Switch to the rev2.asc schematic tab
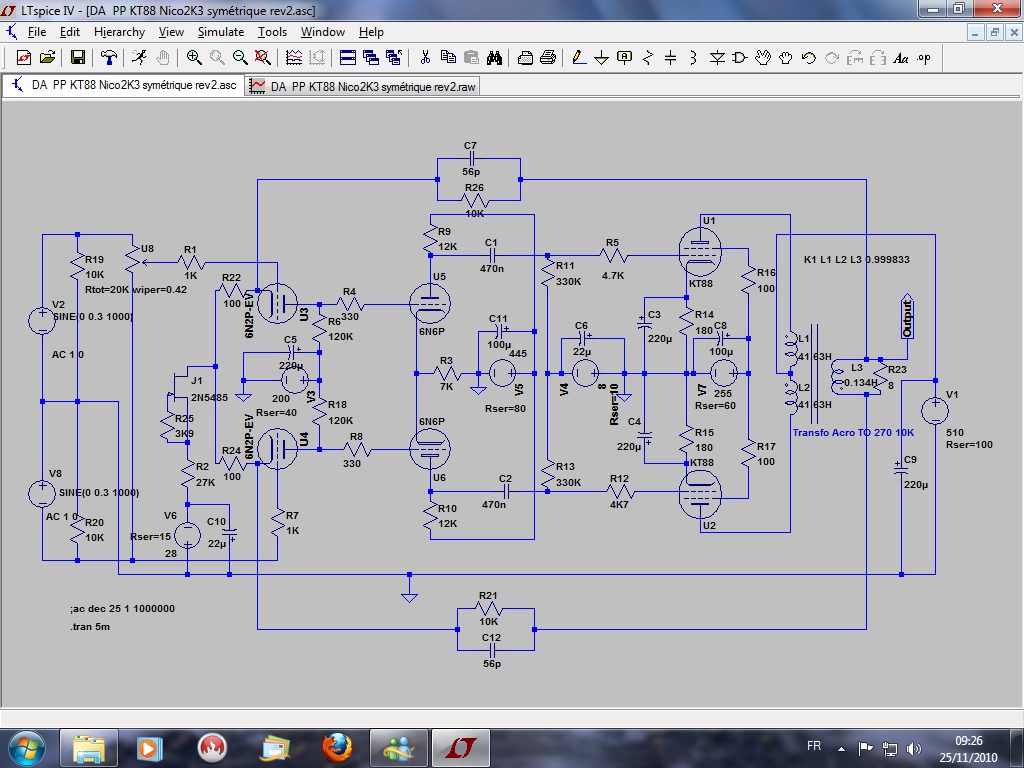This screenshot has width=1024, height=768. click(x=123, y=86)
